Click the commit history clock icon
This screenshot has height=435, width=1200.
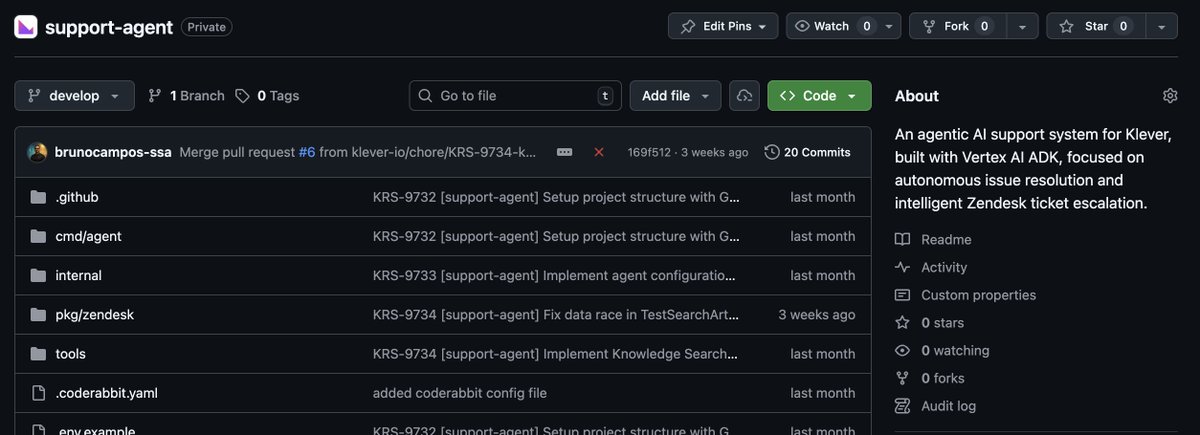tap(772, 152)
